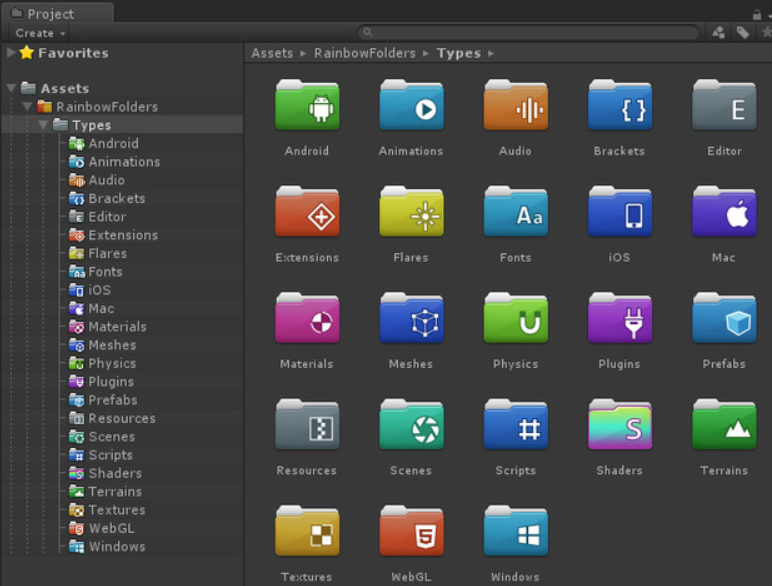Go to RainbowFolders in the breadcrumb path

click(x=365, y=53)
